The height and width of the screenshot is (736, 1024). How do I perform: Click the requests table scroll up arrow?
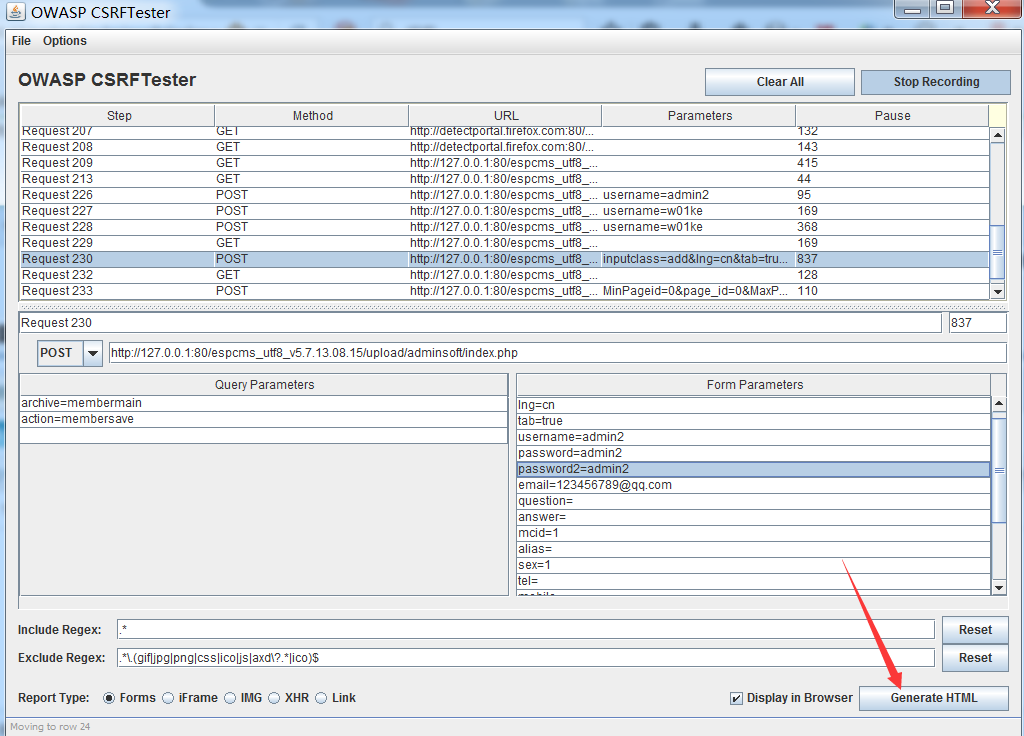[997, 136]
